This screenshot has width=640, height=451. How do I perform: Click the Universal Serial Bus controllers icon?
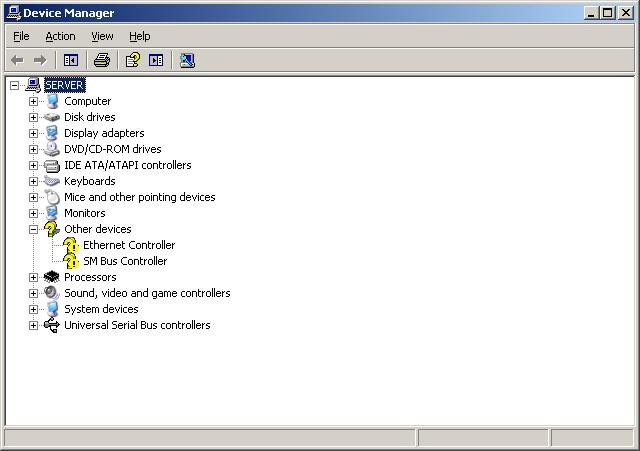coord(52,325)
